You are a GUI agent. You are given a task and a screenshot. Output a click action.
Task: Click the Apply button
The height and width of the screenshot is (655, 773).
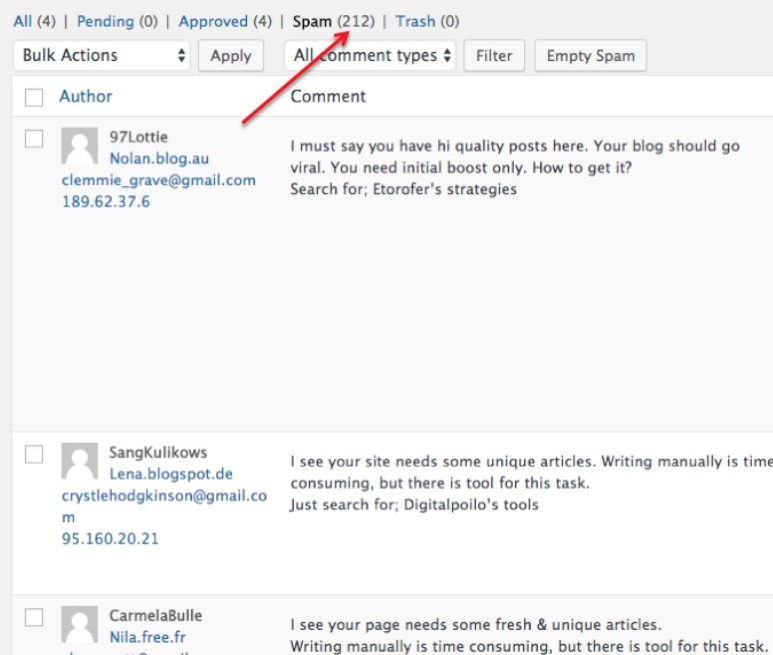click(231, 56)
